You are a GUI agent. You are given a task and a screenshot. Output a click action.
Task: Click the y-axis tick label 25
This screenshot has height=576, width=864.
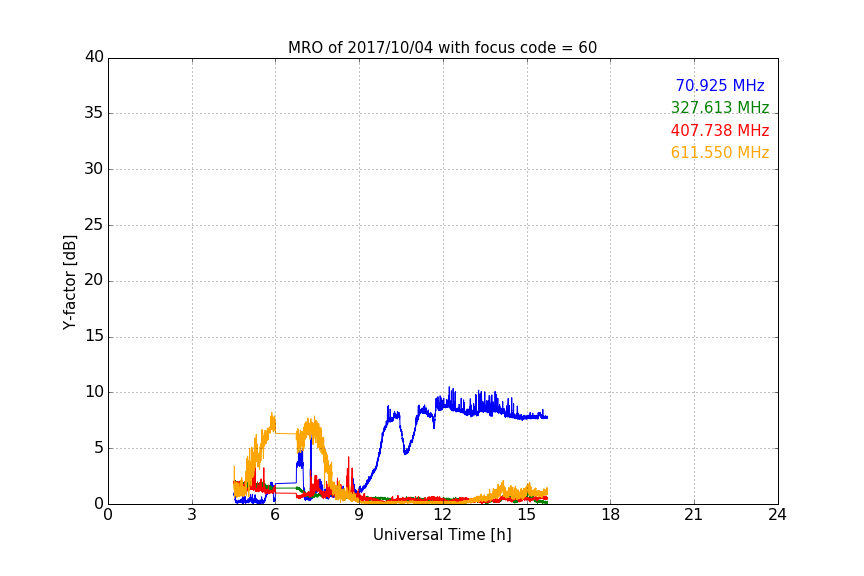(94, 224)
